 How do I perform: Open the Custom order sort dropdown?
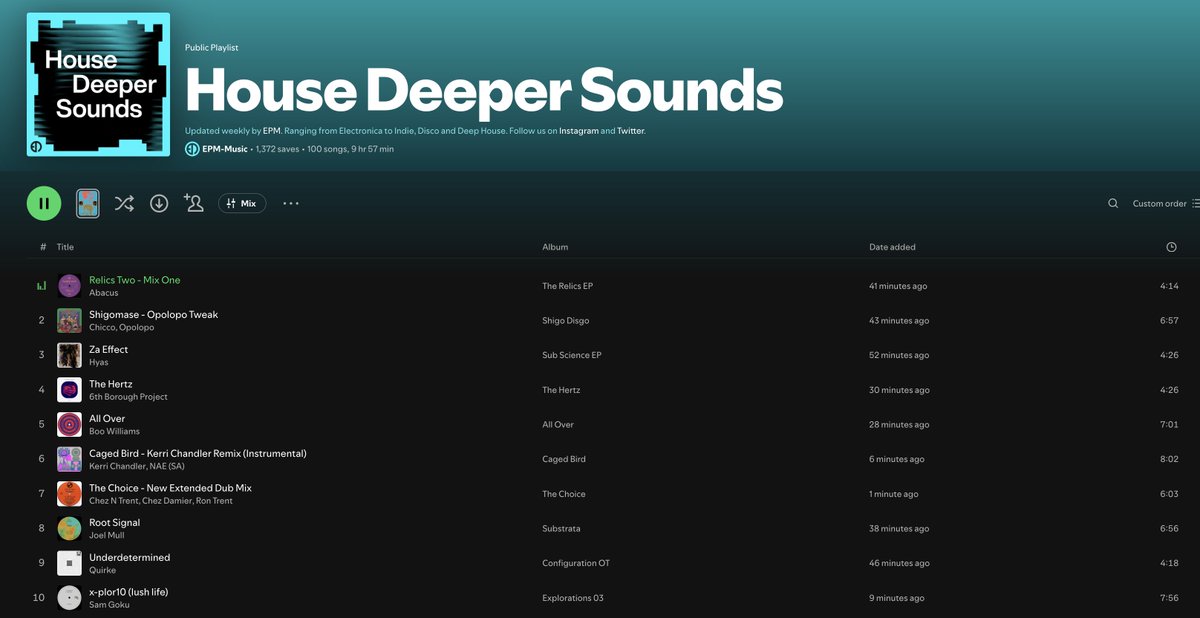tap(1166, 203)
